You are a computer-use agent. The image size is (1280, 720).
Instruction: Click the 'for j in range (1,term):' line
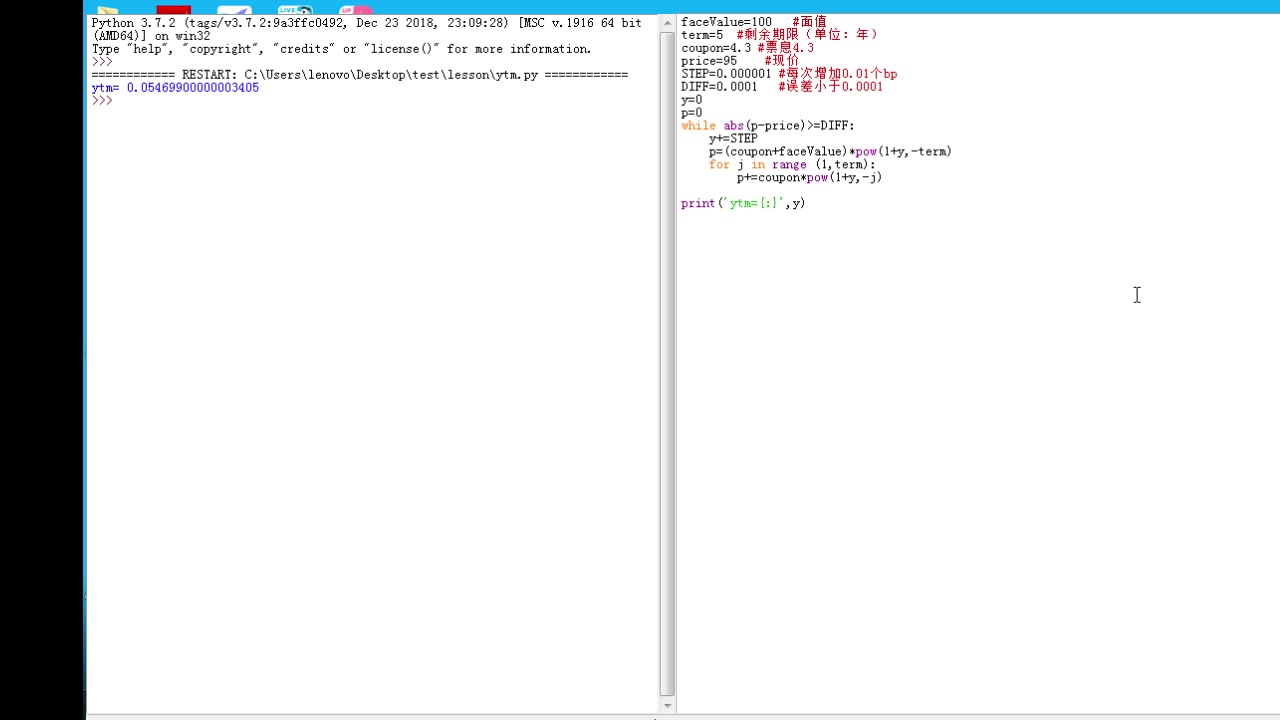(x=792, y=165)
